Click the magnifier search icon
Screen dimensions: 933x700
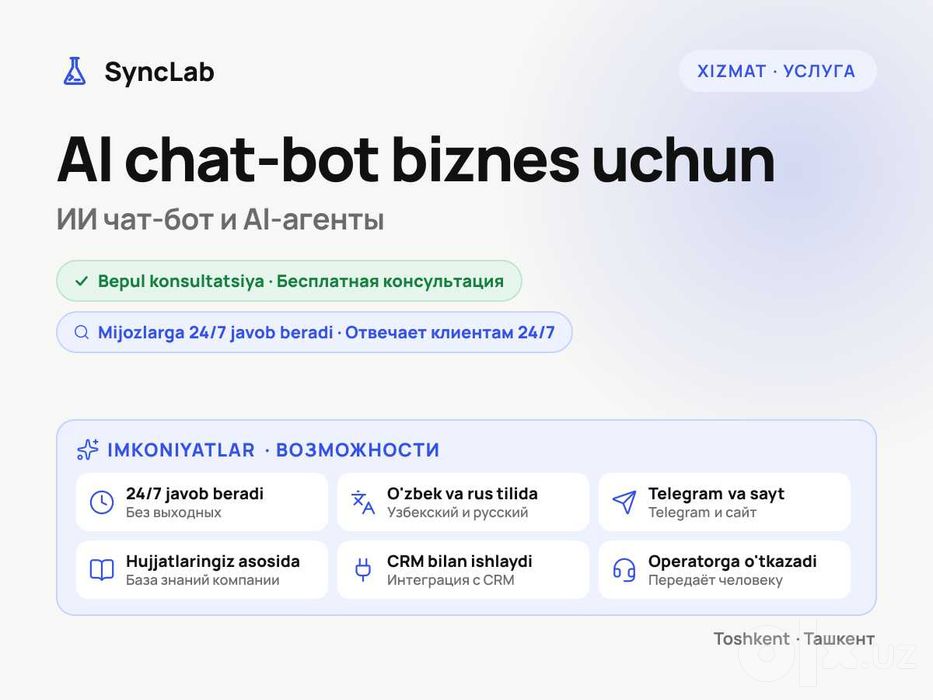point(82,332)
